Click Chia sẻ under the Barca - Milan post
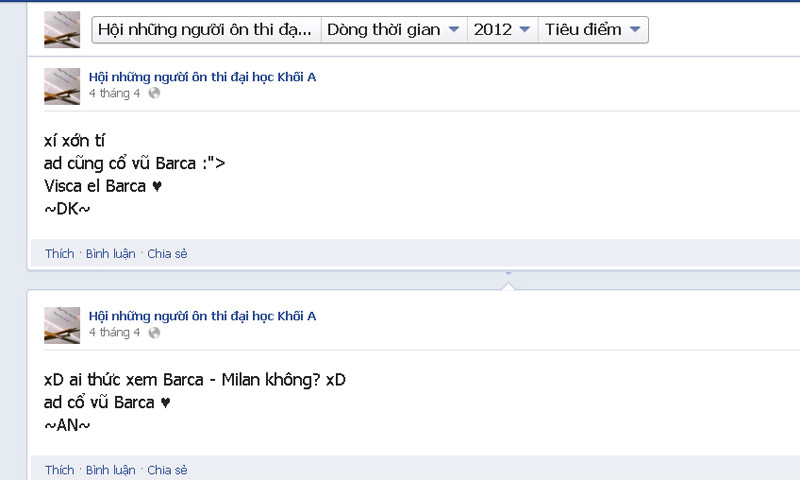Screen dimensions: 800x480 click(x=167, y=470)
